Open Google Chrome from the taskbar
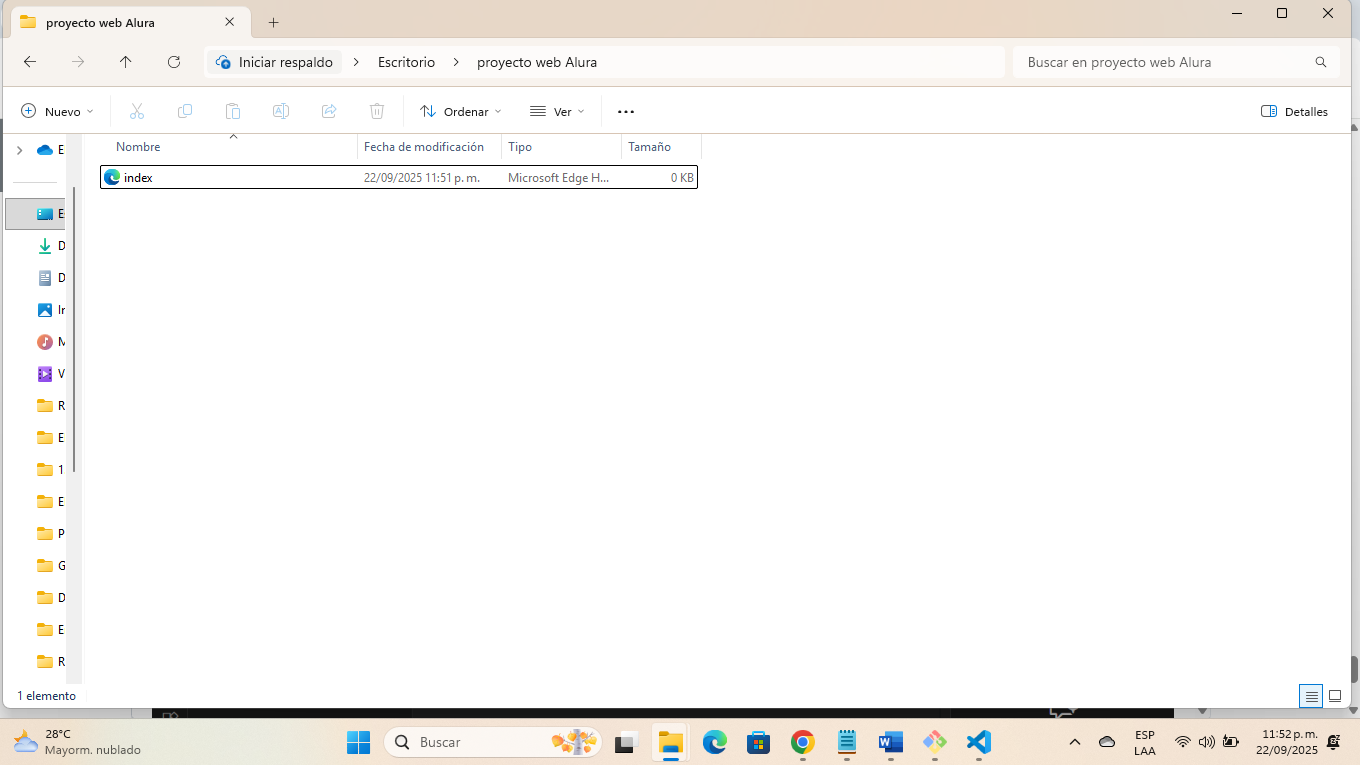 (x=802, y=742)
